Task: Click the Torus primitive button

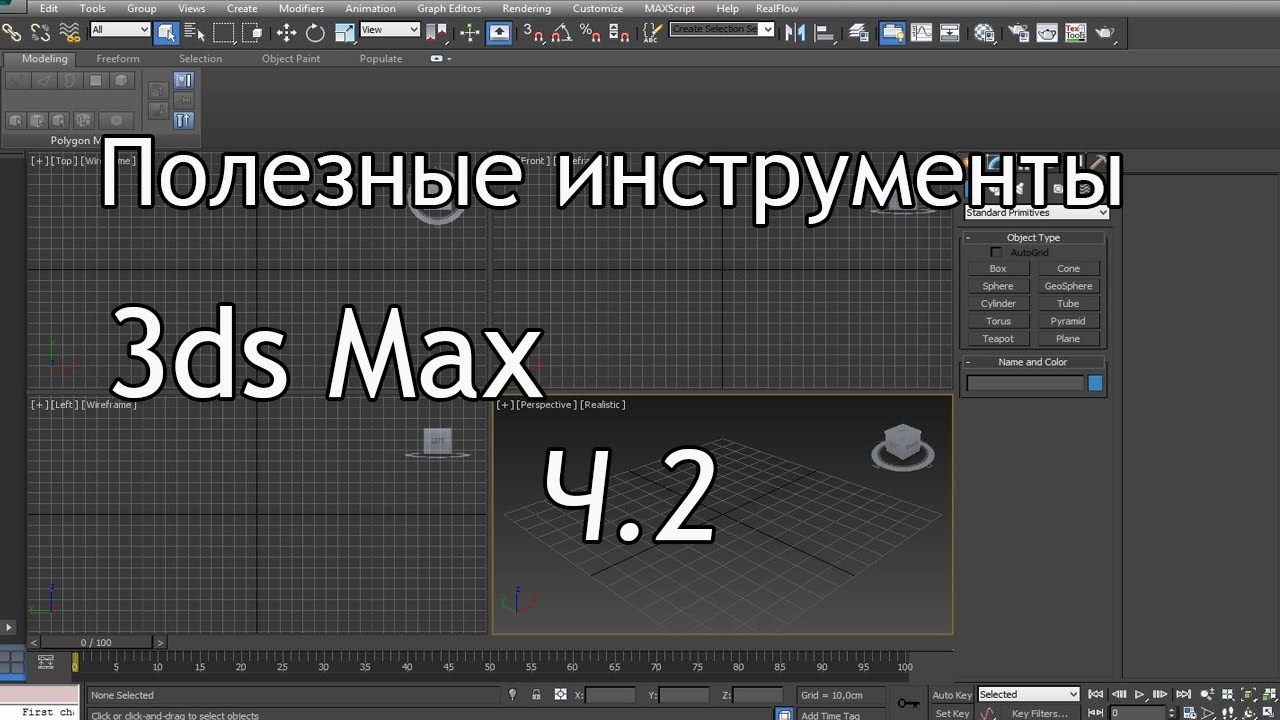Action: coord(998,321)
